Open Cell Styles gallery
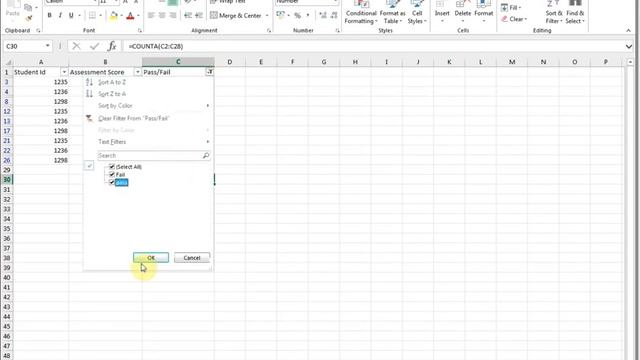This screenshot has height=360, width=640. point(417,12)
